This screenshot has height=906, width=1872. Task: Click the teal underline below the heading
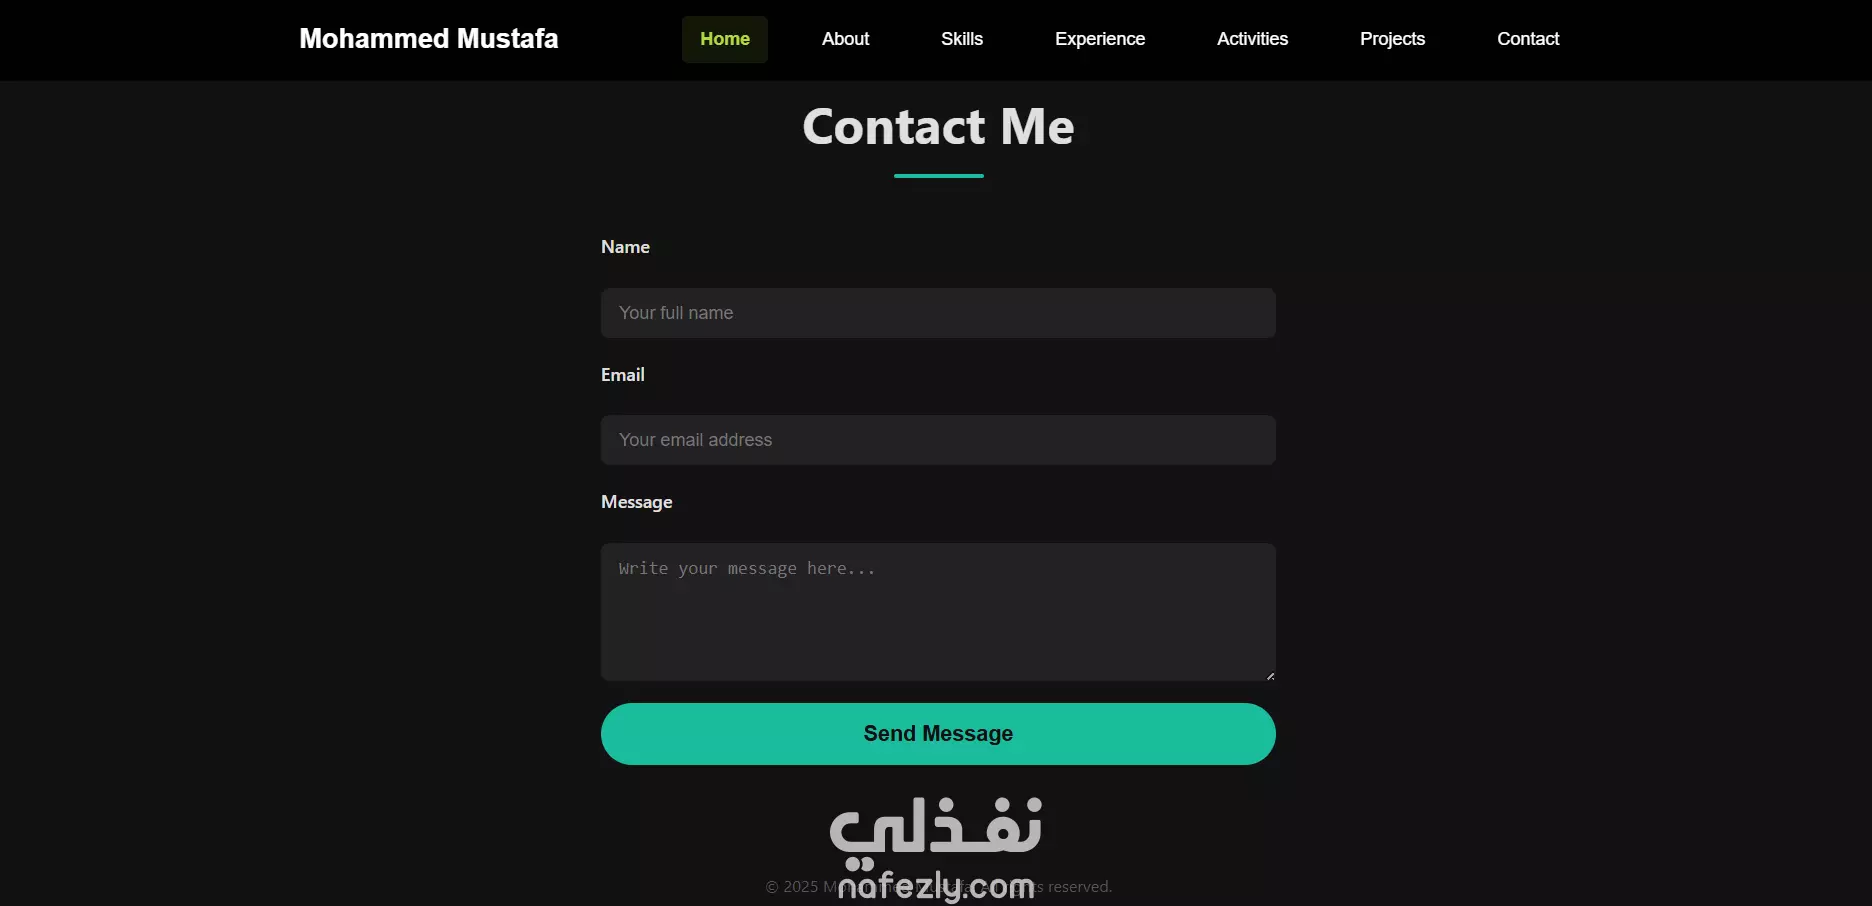(939, 176)
